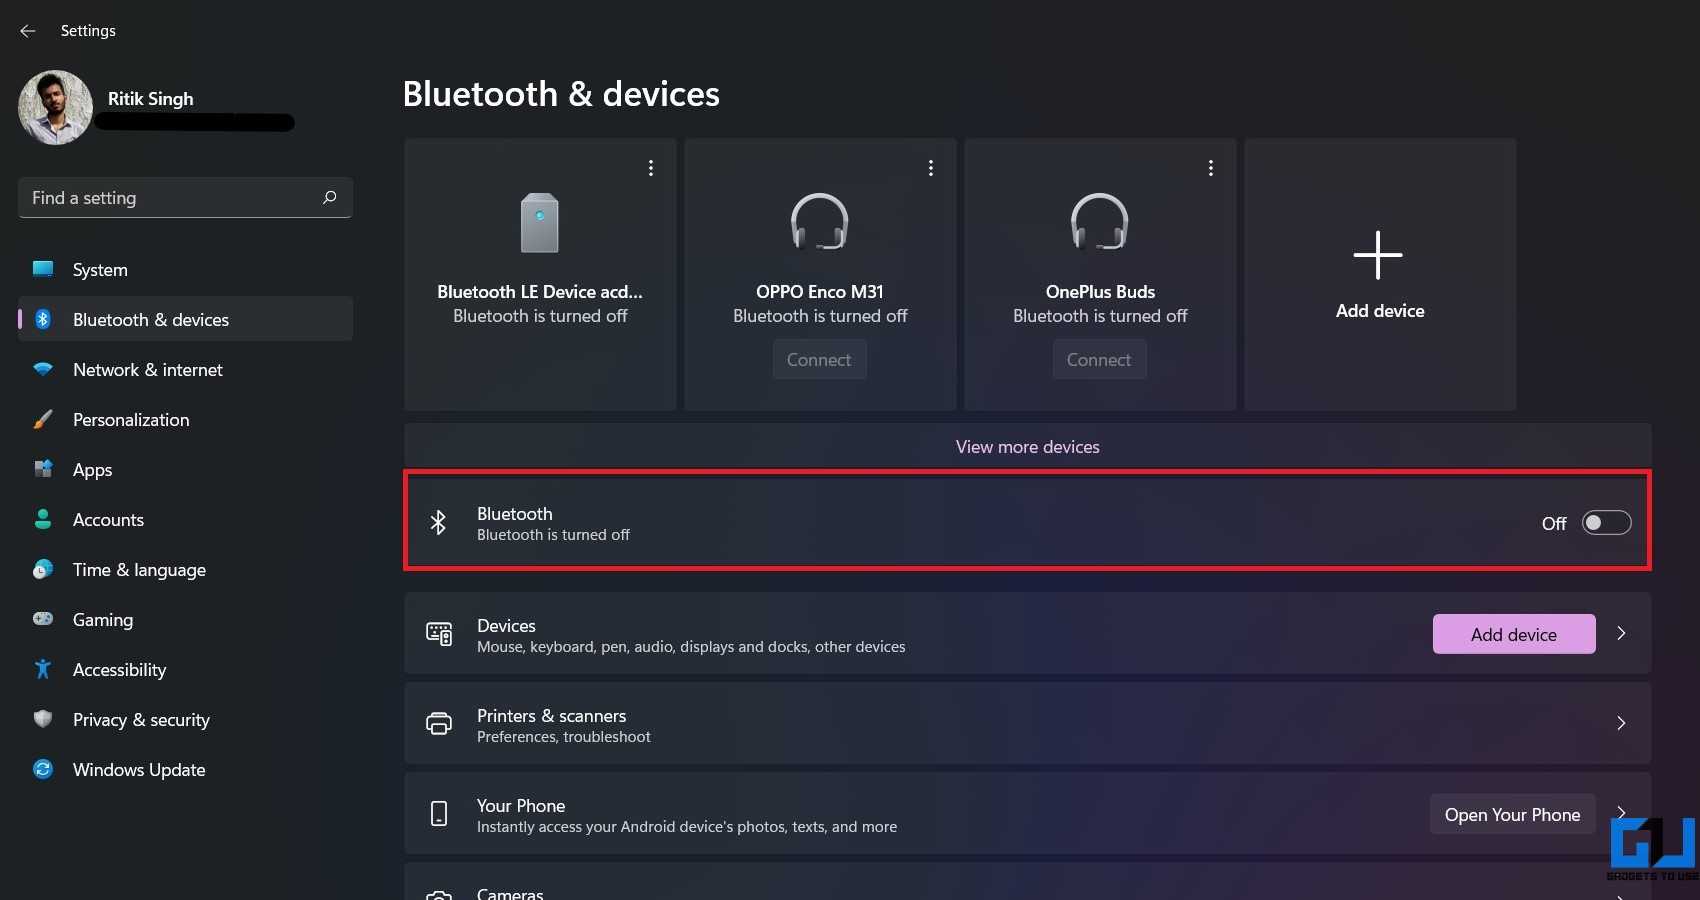Select Bluetooth & devices in sidebar
Screen dimensions: 1700x900
coord(185,320)
